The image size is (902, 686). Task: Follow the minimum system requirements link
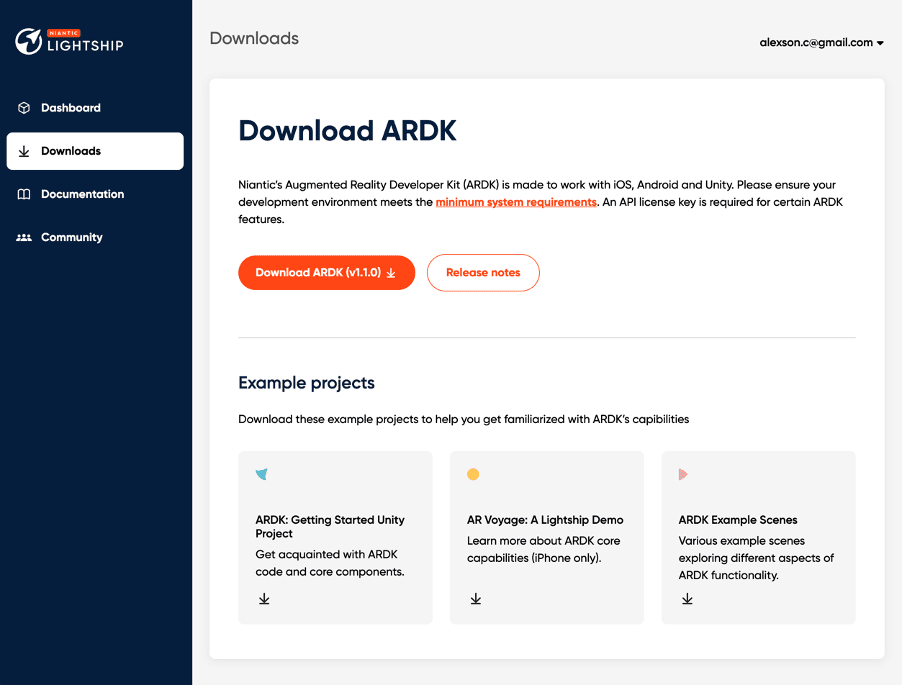click(516, 202)
